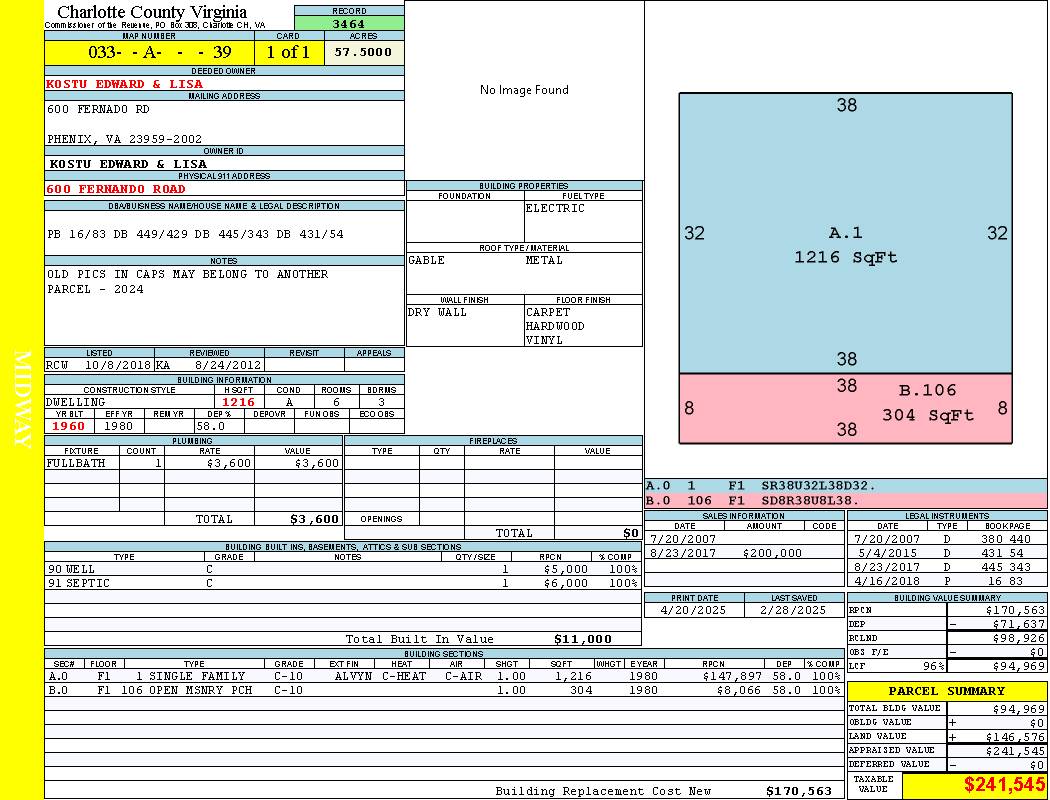Click the Charlotte County Virginia title
Screen dimensions: 1050x800
pyautogui.click(x=152, y=11)
